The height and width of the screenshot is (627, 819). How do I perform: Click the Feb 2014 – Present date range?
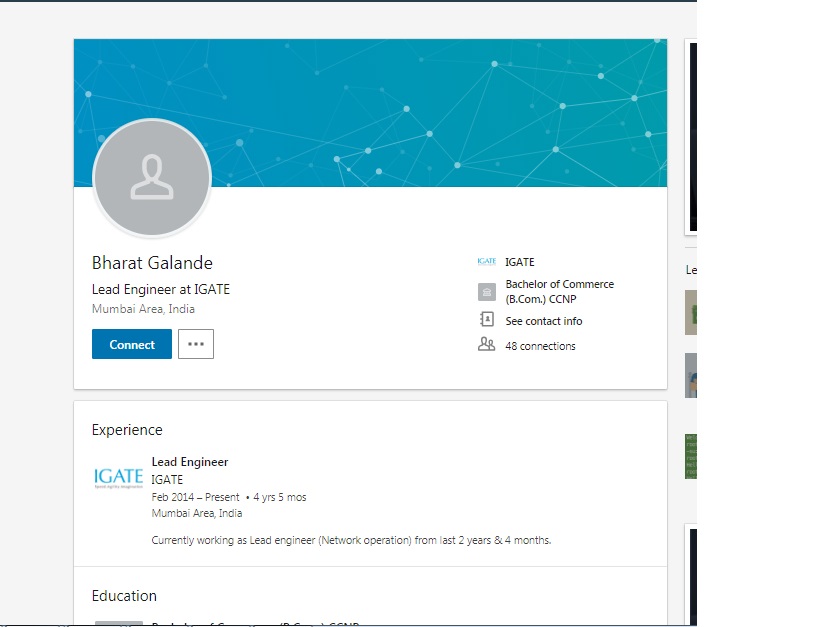(x=195, y=497)
